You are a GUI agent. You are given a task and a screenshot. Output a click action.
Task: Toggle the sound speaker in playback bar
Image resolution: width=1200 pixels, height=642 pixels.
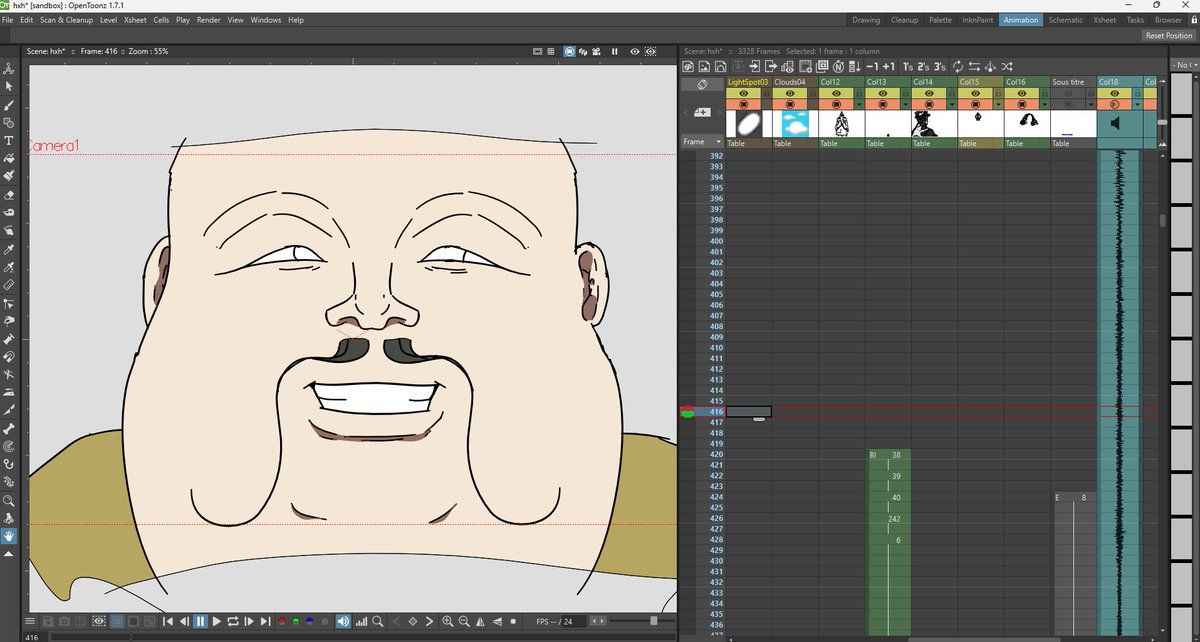pos(343,621)
